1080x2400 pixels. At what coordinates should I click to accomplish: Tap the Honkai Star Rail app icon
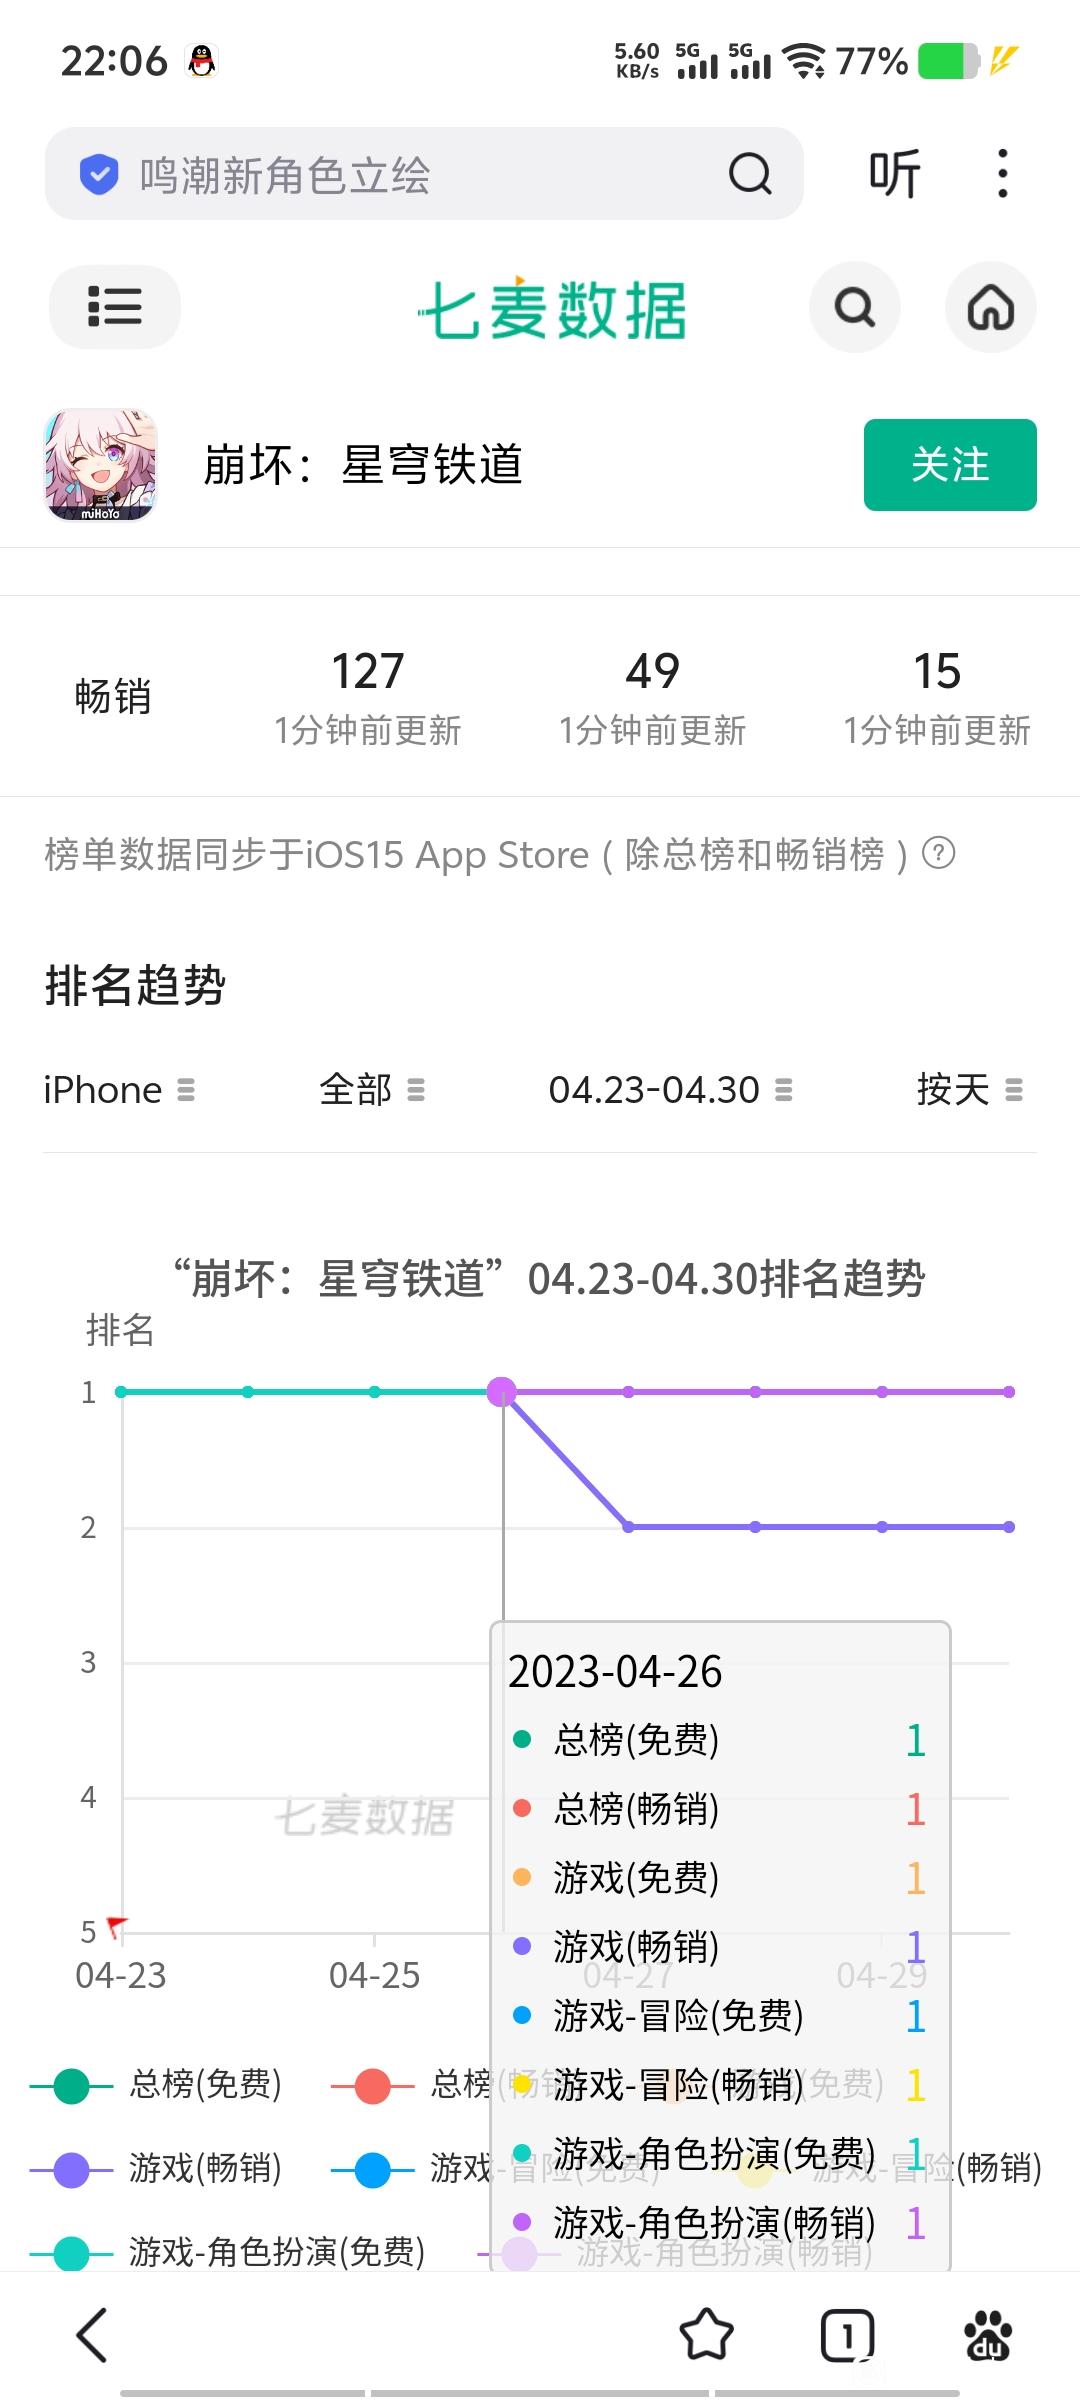pyautogui.click(x=101, y=465)
